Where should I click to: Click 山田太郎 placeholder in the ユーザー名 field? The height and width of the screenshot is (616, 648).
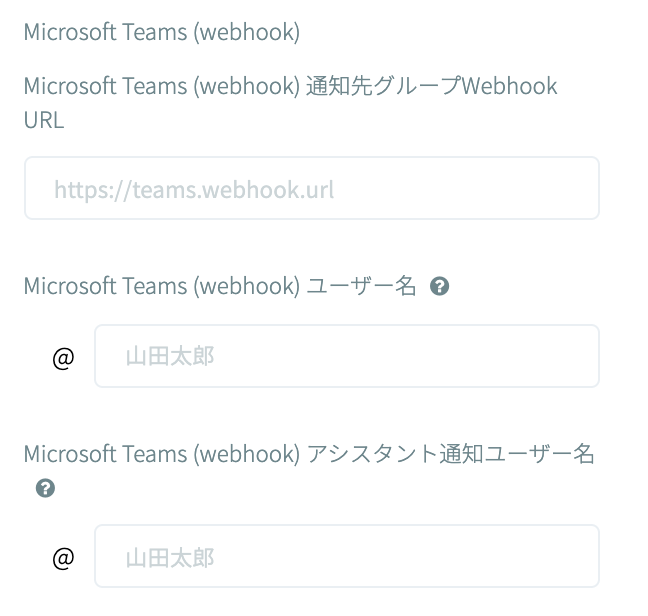pos(170,357)
